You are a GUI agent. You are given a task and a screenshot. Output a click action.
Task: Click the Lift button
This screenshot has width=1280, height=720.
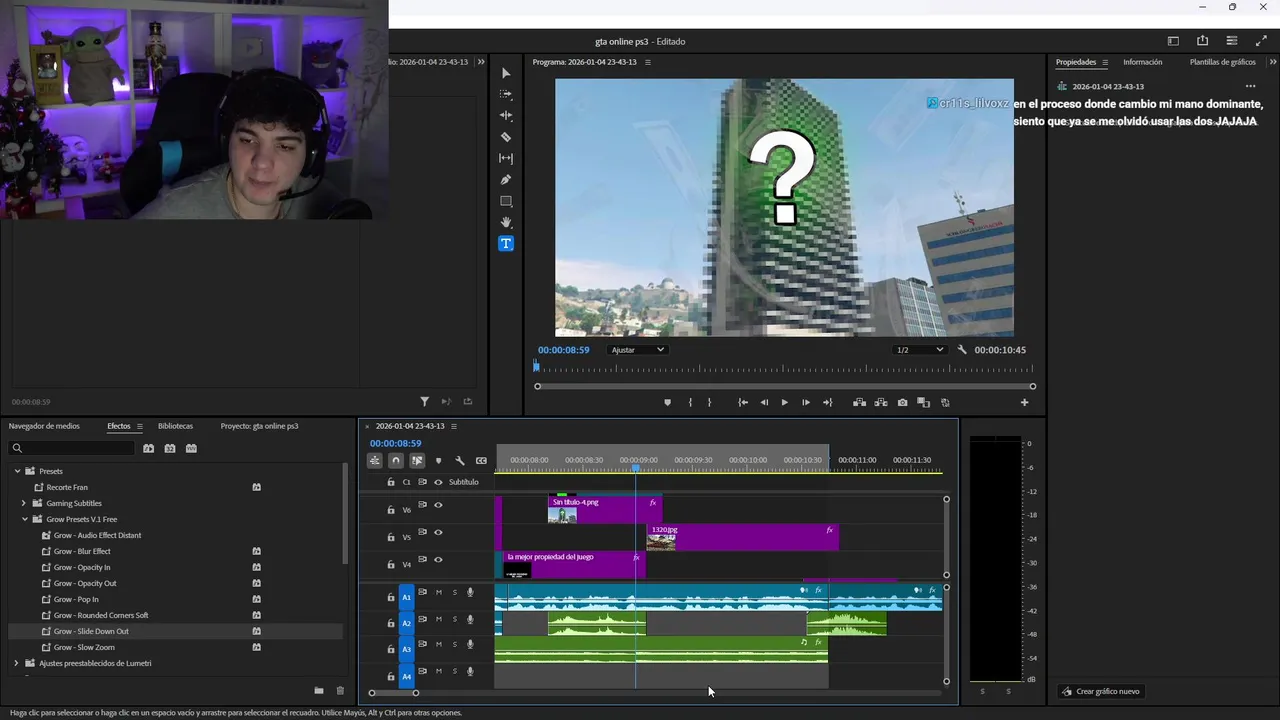click(859, 402)
